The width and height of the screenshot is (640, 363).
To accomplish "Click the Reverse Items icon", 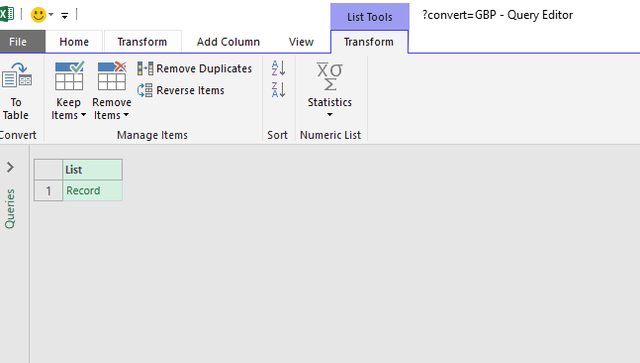I will [145, 90].
